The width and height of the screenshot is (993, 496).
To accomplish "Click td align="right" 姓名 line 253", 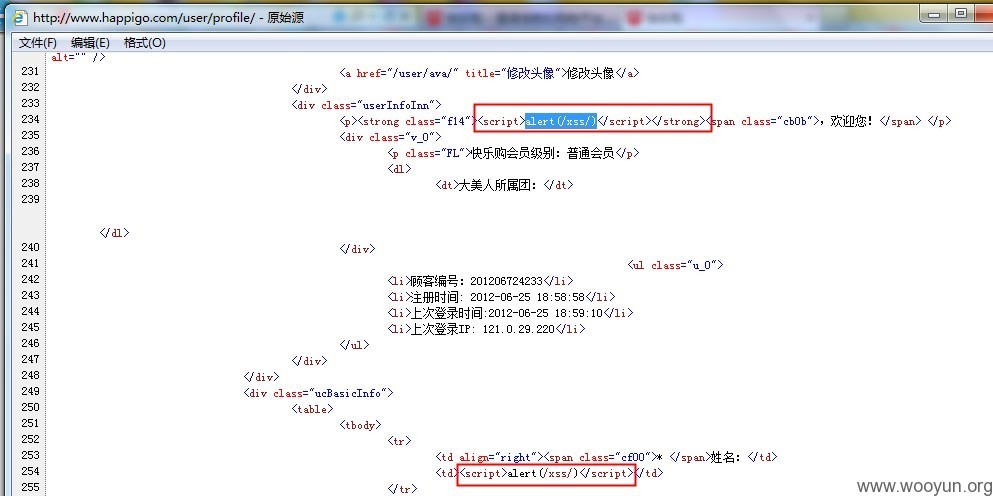I will tap(606, 457).
